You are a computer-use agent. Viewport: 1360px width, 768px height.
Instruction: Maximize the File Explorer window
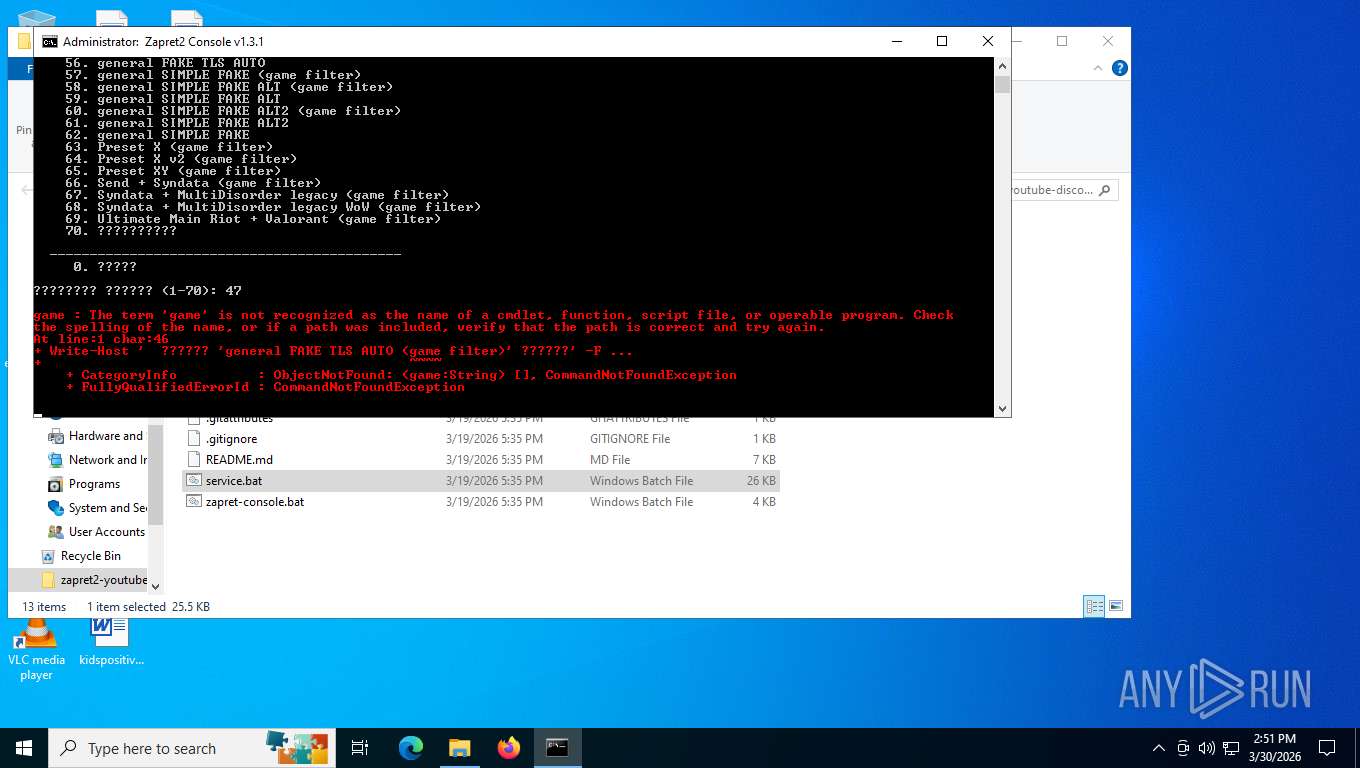click(x=1062, y=41)
